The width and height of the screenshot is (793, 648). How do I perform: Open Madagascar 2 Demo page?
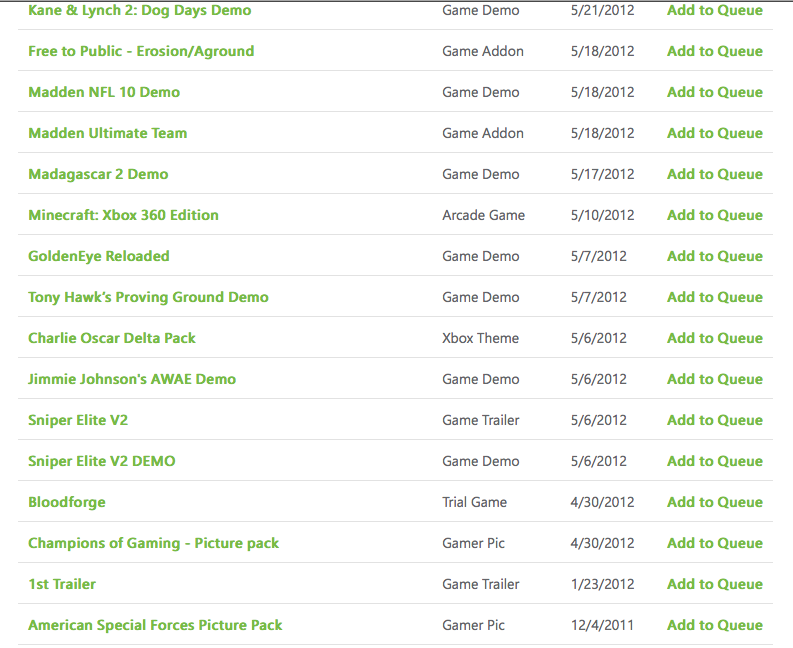[98, 174]
